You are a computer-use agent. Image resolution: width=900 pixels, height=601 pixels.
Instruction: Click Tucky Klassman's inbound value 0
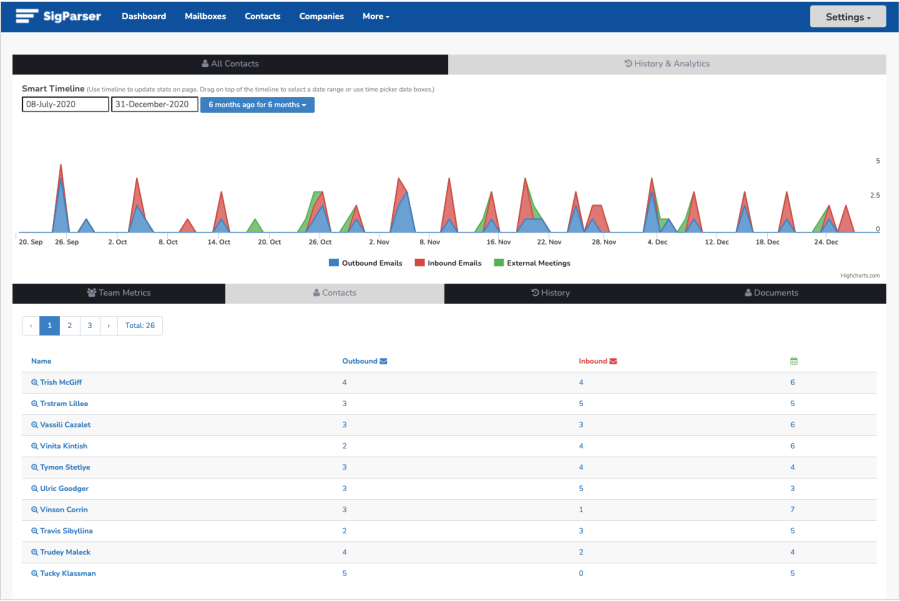581,573
